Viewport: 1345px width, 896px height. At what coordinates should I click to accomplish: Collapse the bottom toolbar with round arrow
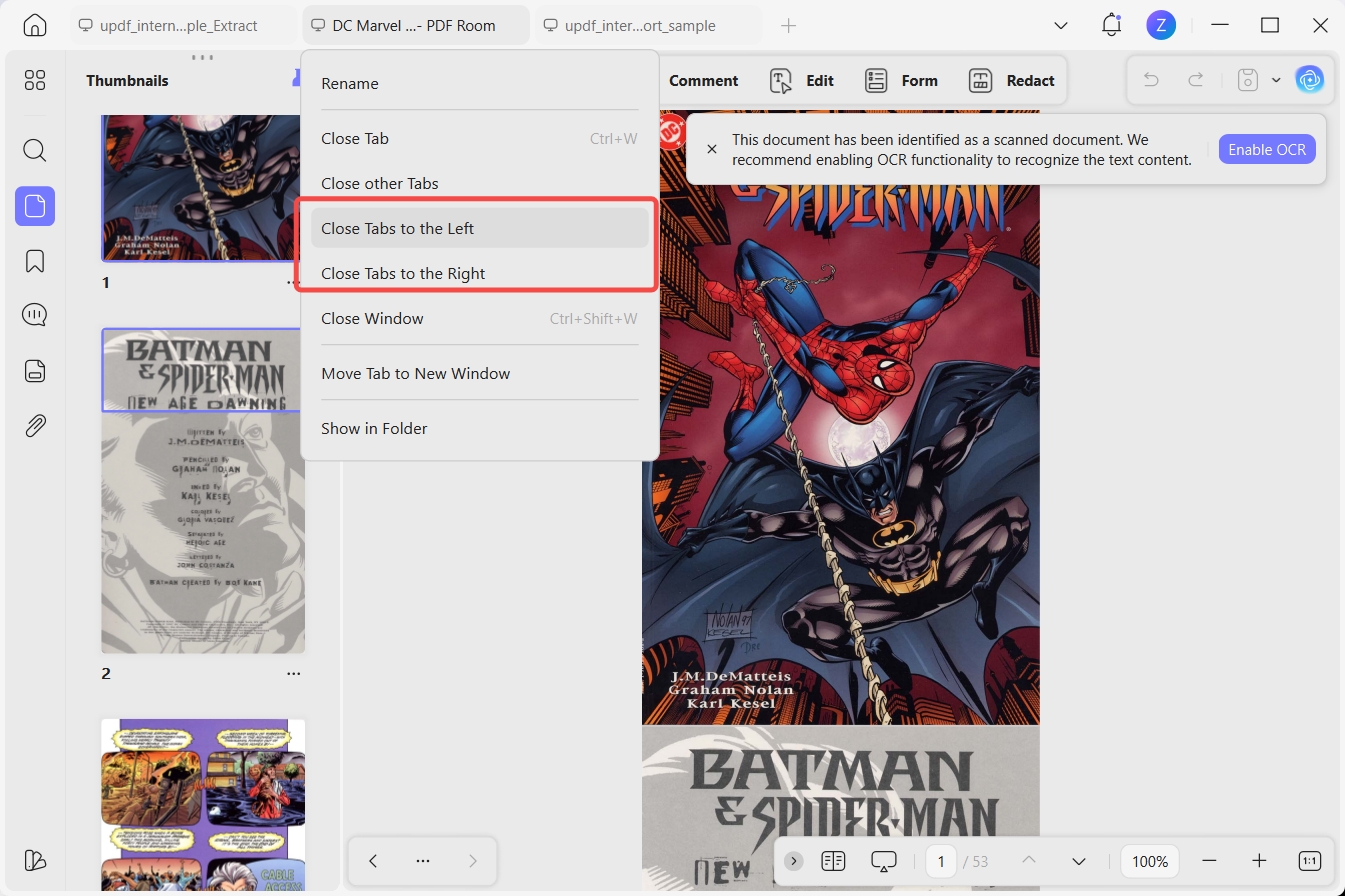point(794,861)
